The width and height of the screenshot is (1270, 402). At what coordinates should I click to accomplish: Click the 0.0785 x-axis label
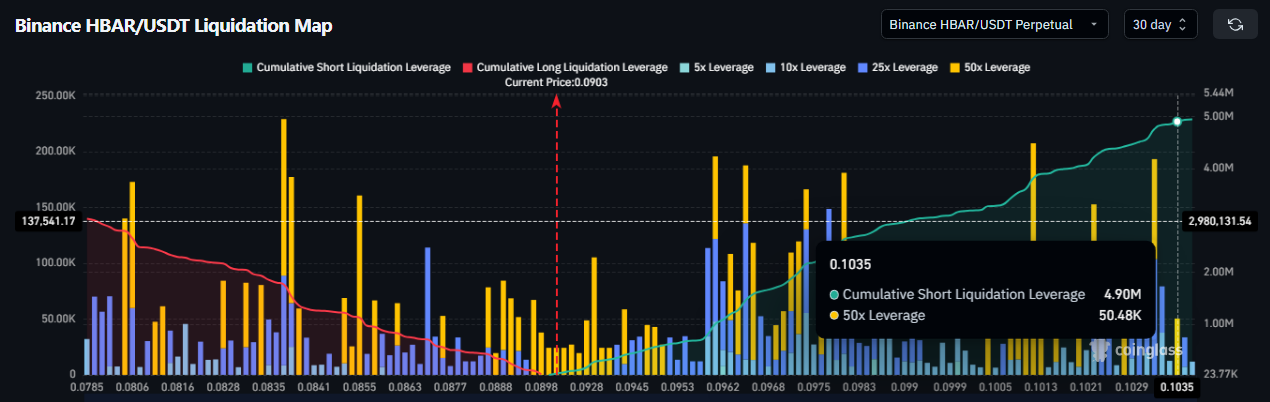(x=87, y=385)
